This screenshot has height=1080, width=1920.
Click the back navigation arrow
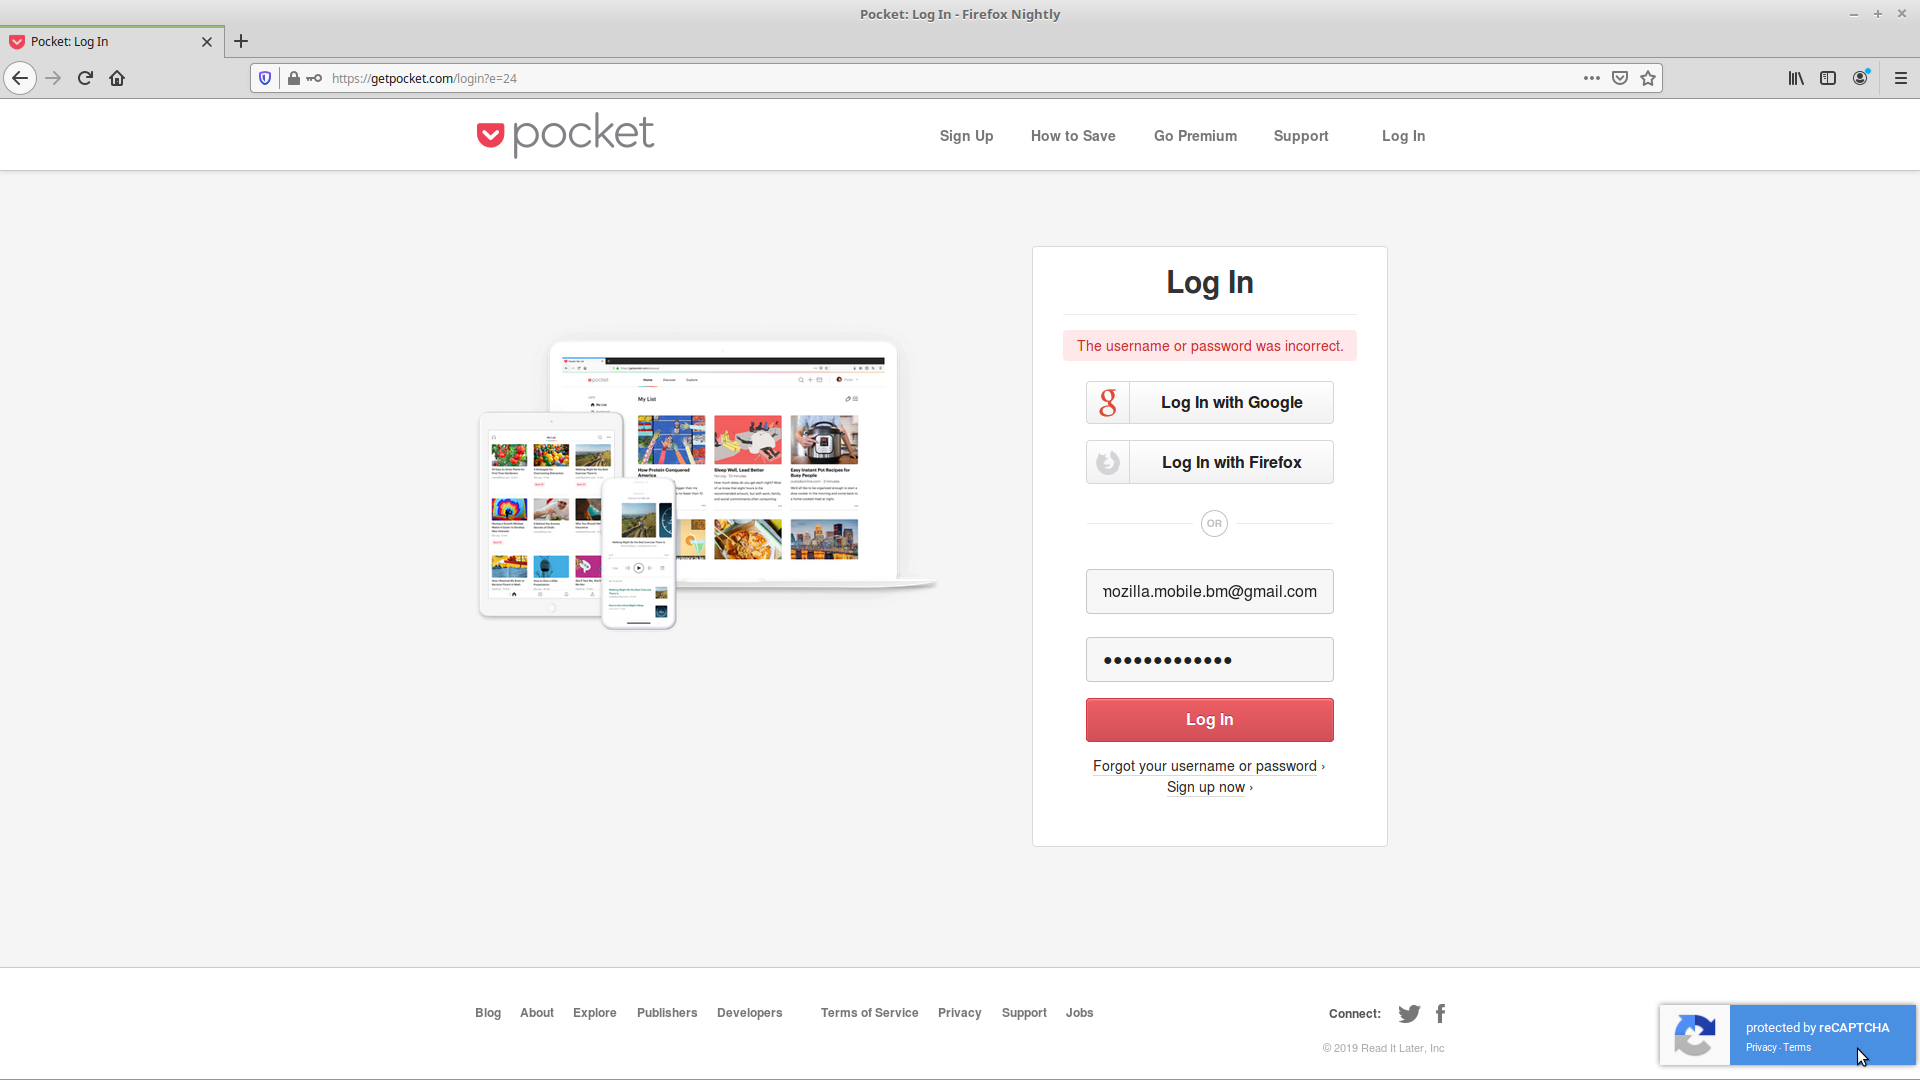click(x=20, y=78)
